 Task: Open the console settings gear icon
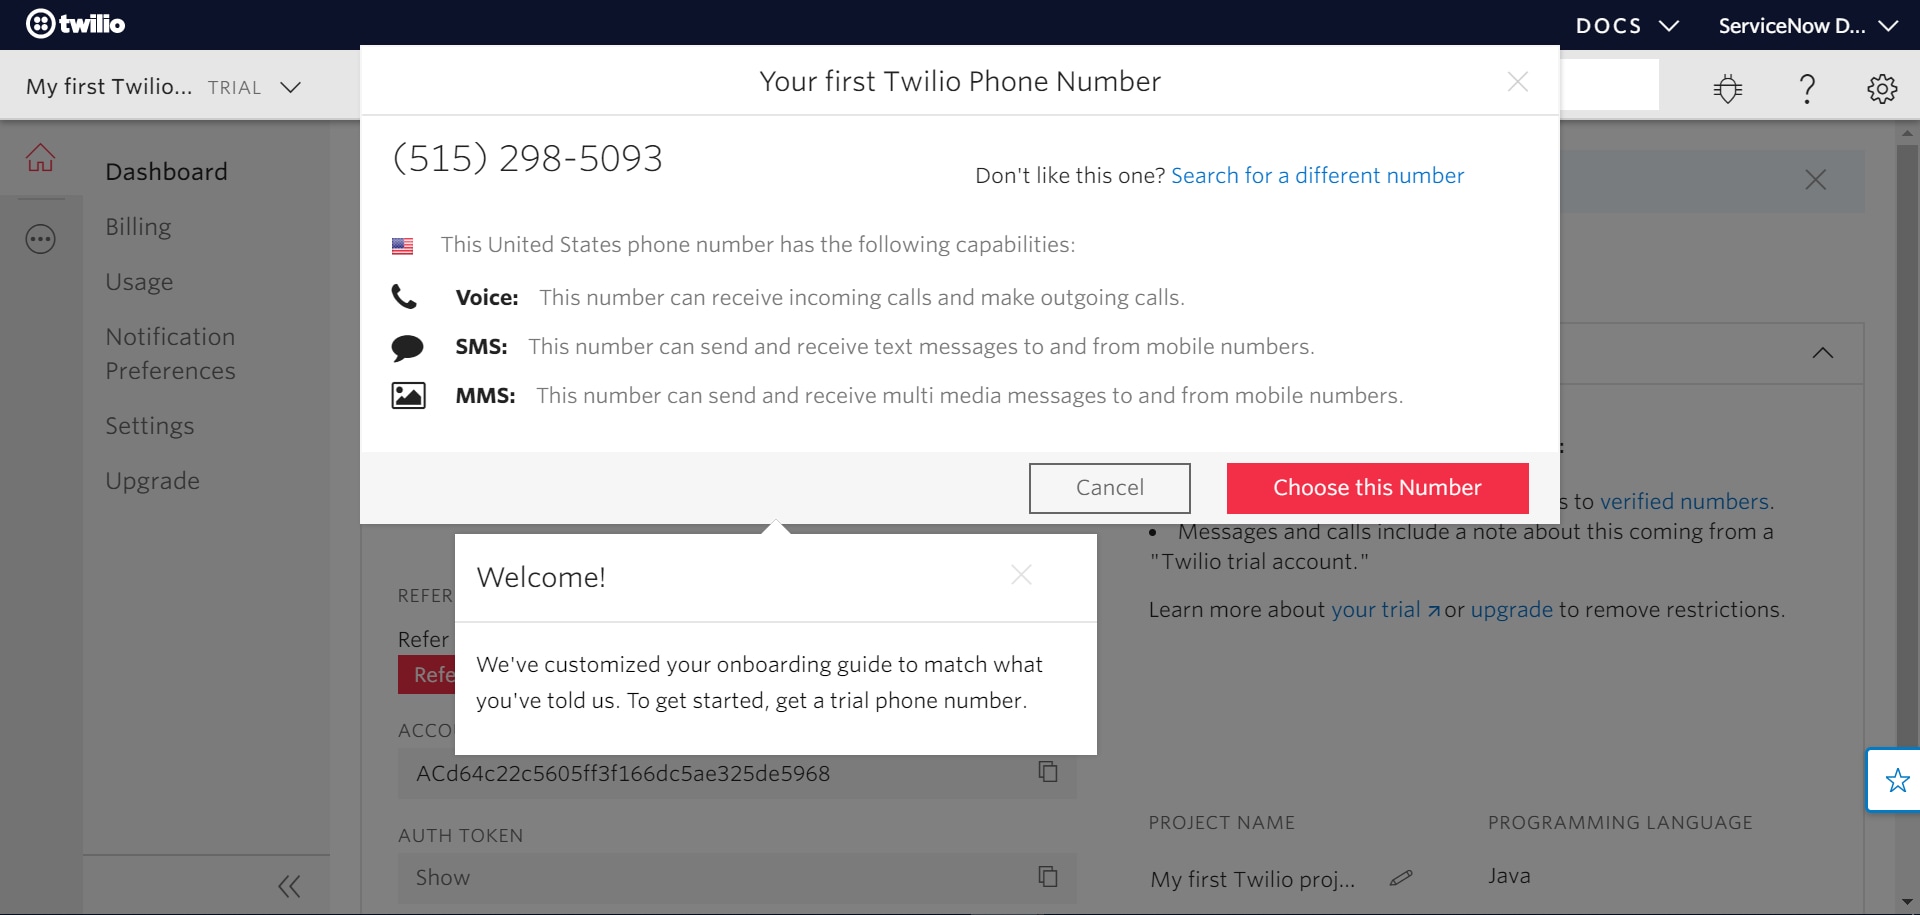1882,88
